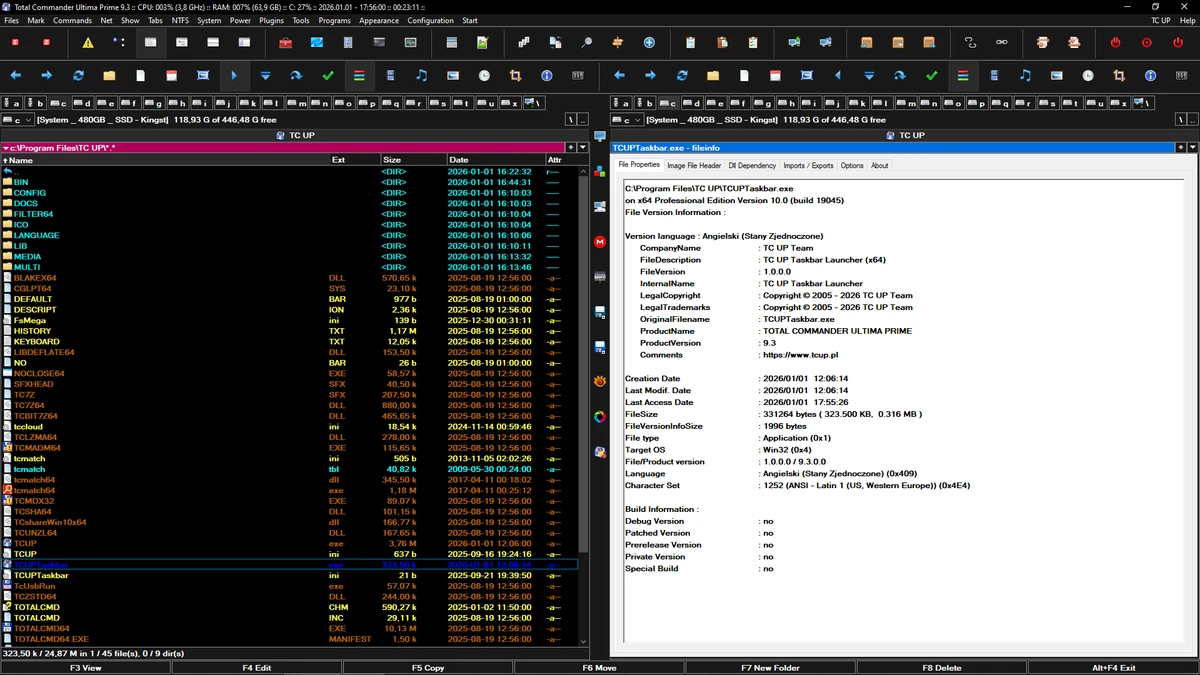Click the red target-circle power icon

(1147, 43)
